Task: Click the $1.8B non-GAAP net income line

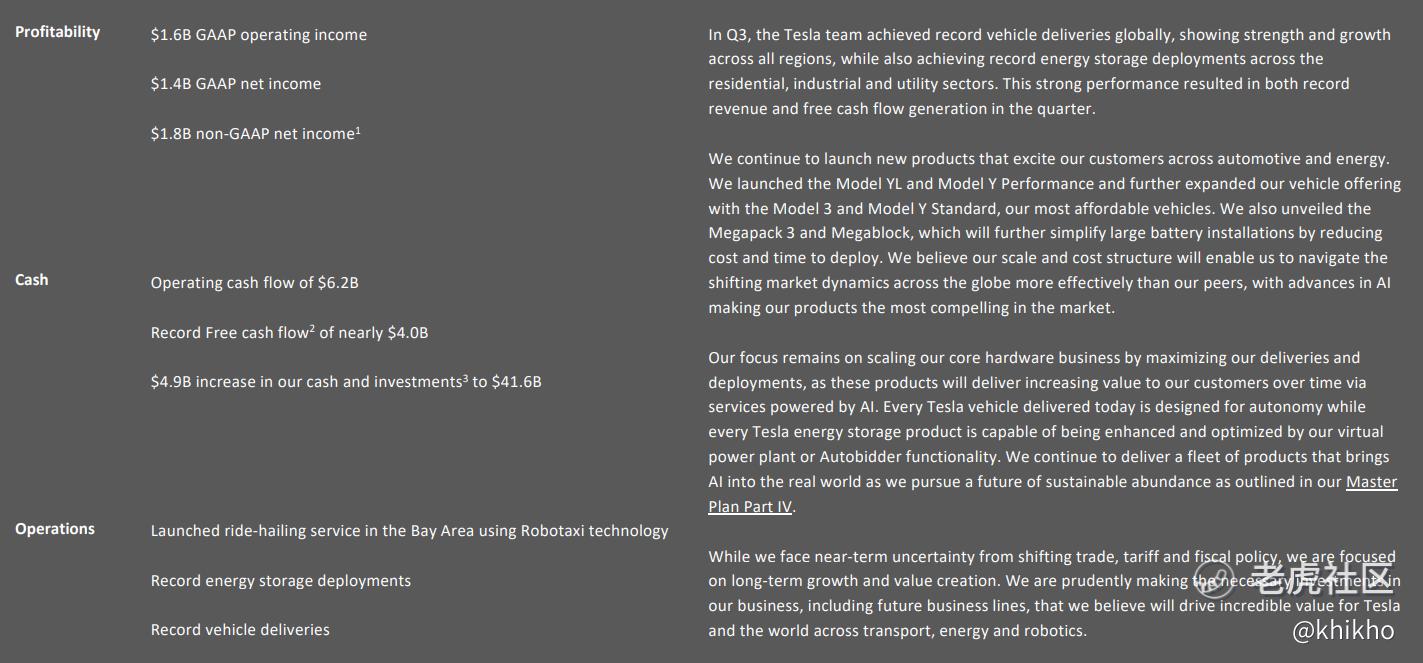Action: (x=255, y=134)
